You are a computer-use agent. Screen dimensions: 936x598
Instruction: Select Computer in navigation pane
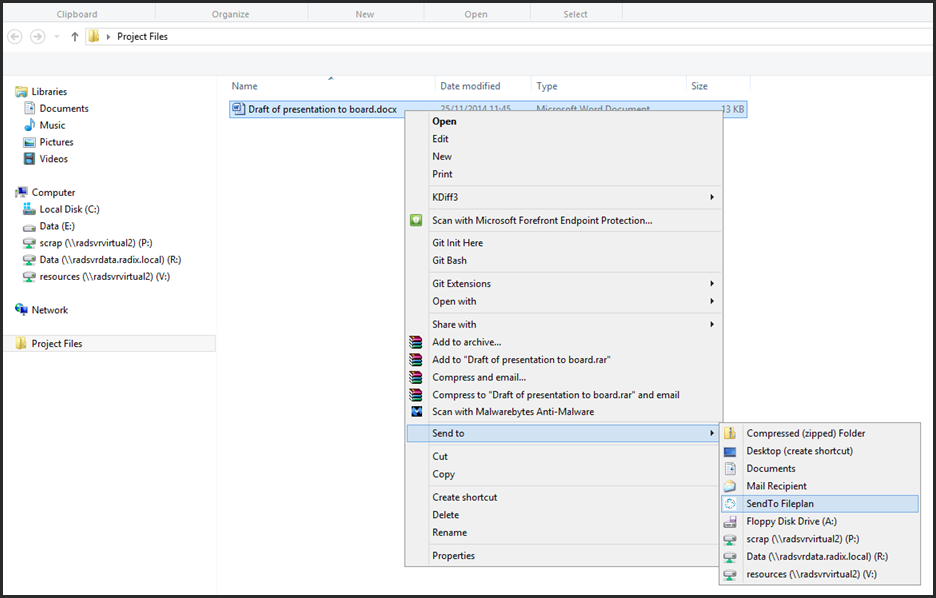(53, 192)
